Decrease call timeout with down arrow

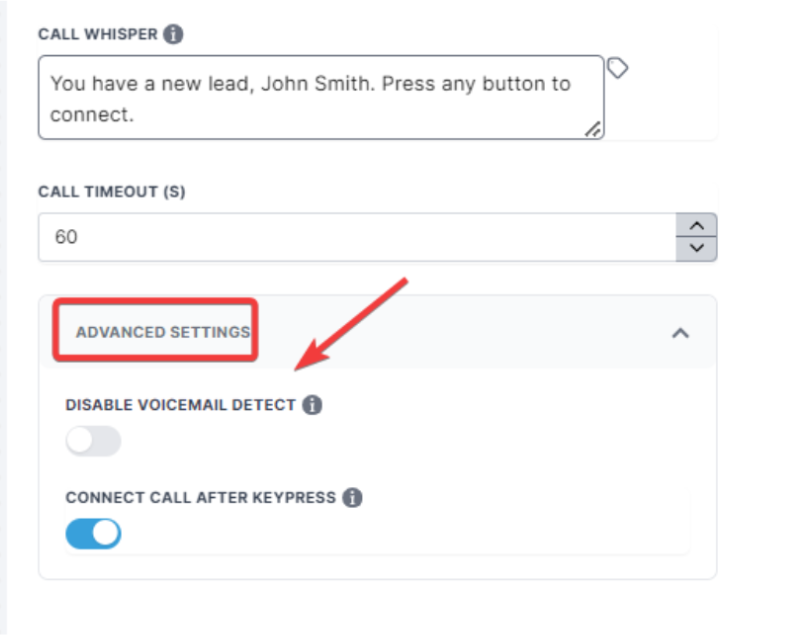coord(697,248)
